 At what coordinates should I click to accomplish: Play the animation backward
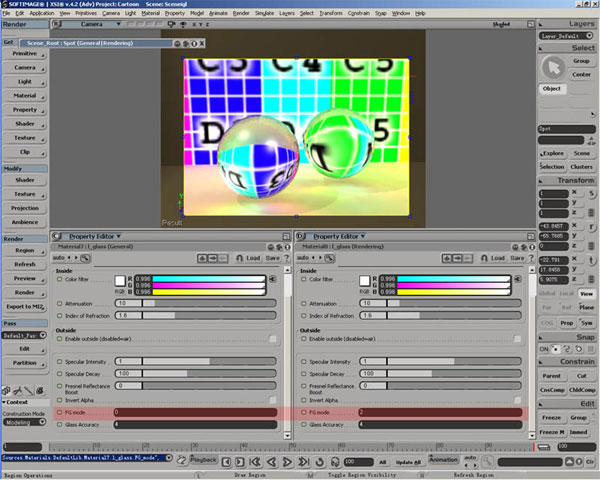[271, 462]
